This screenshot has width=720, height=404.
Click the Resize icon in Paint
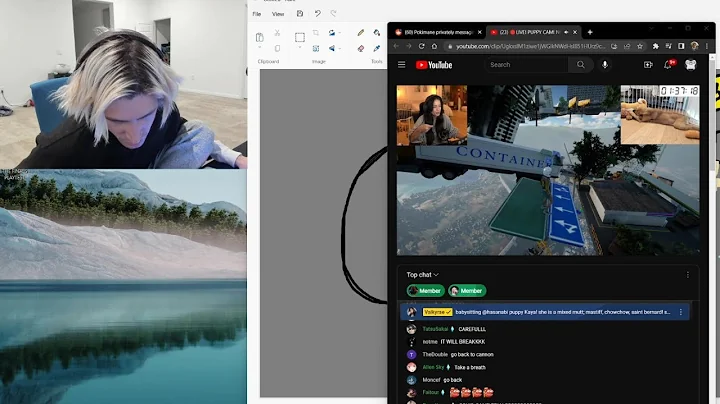316,48
